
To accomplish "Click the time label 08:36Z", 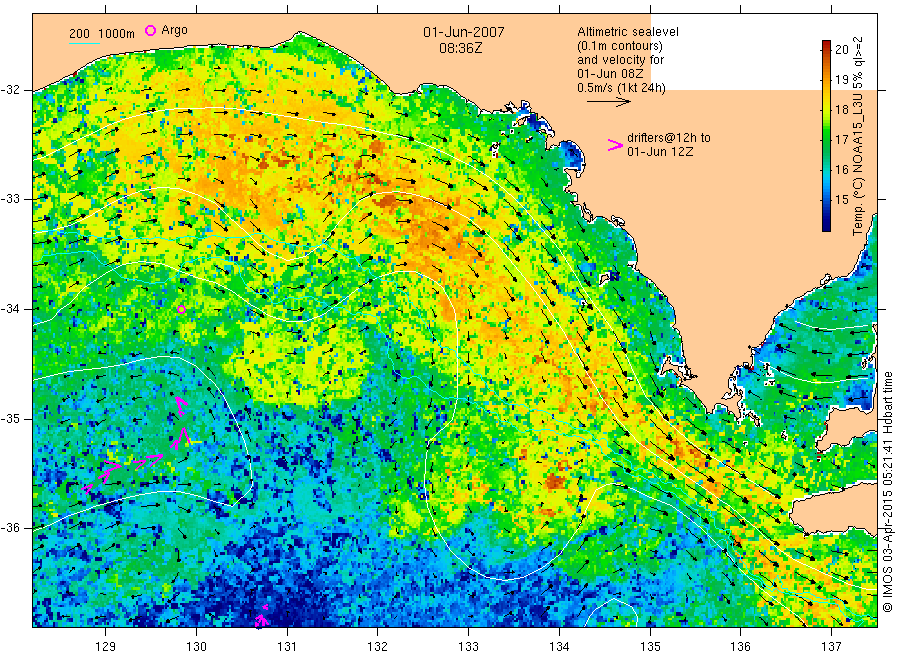I will pos(460,48).
